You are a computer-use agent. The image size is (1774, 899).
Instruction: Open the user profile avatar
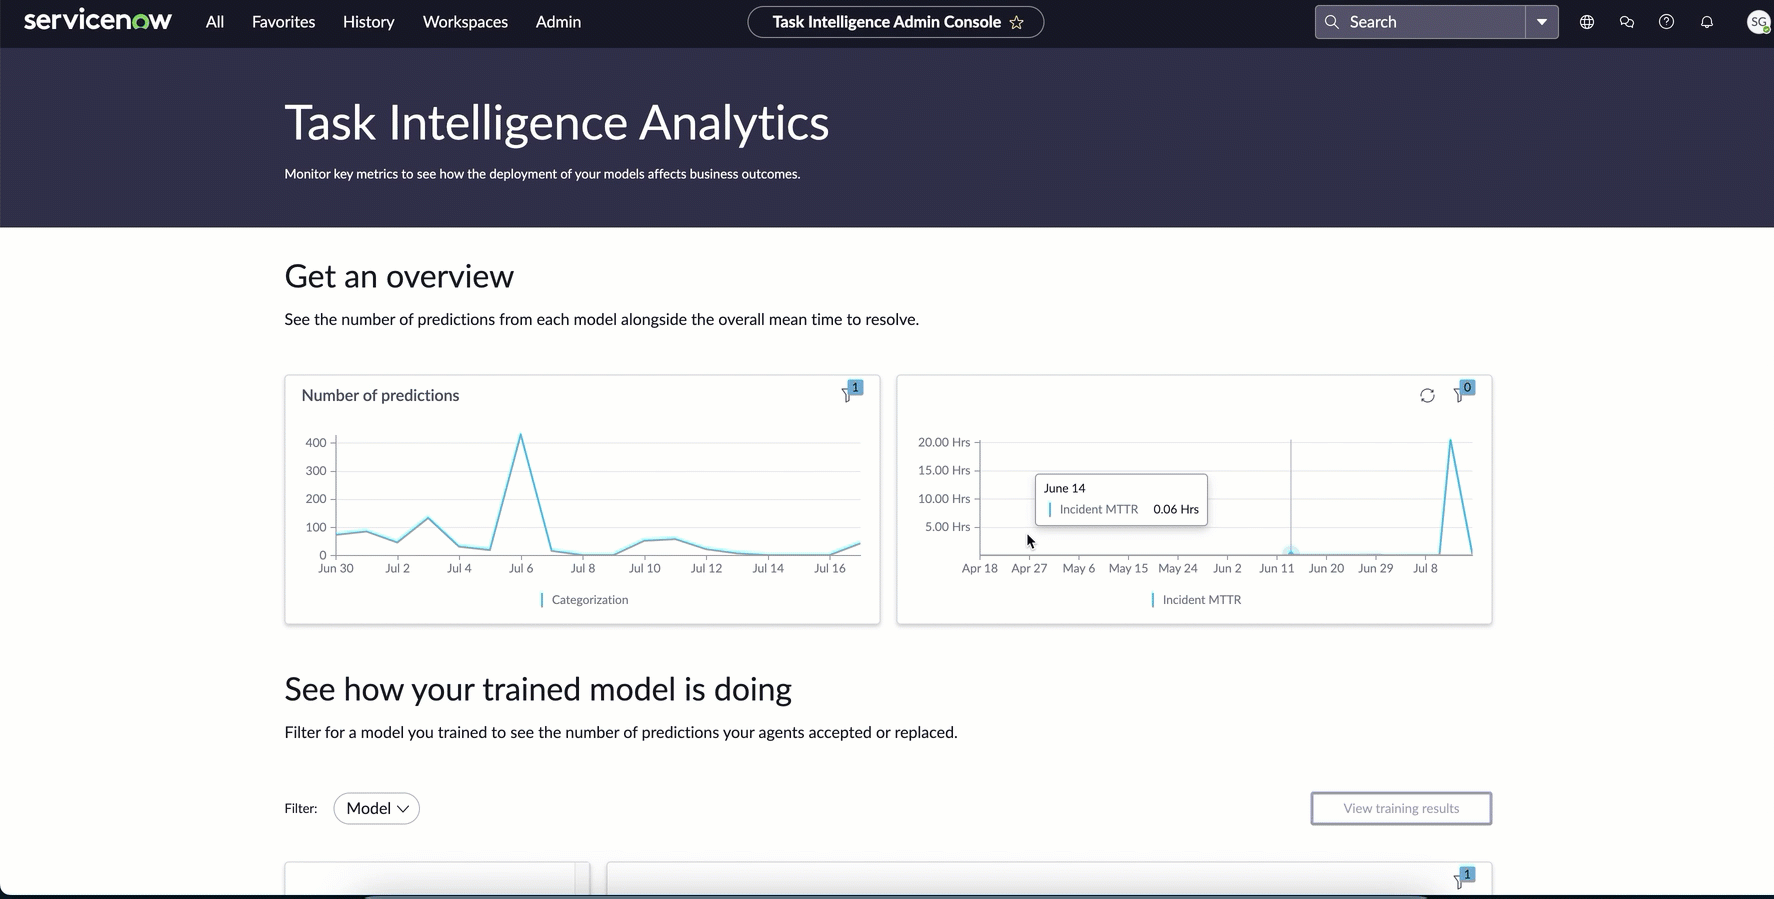(1758, 22)
